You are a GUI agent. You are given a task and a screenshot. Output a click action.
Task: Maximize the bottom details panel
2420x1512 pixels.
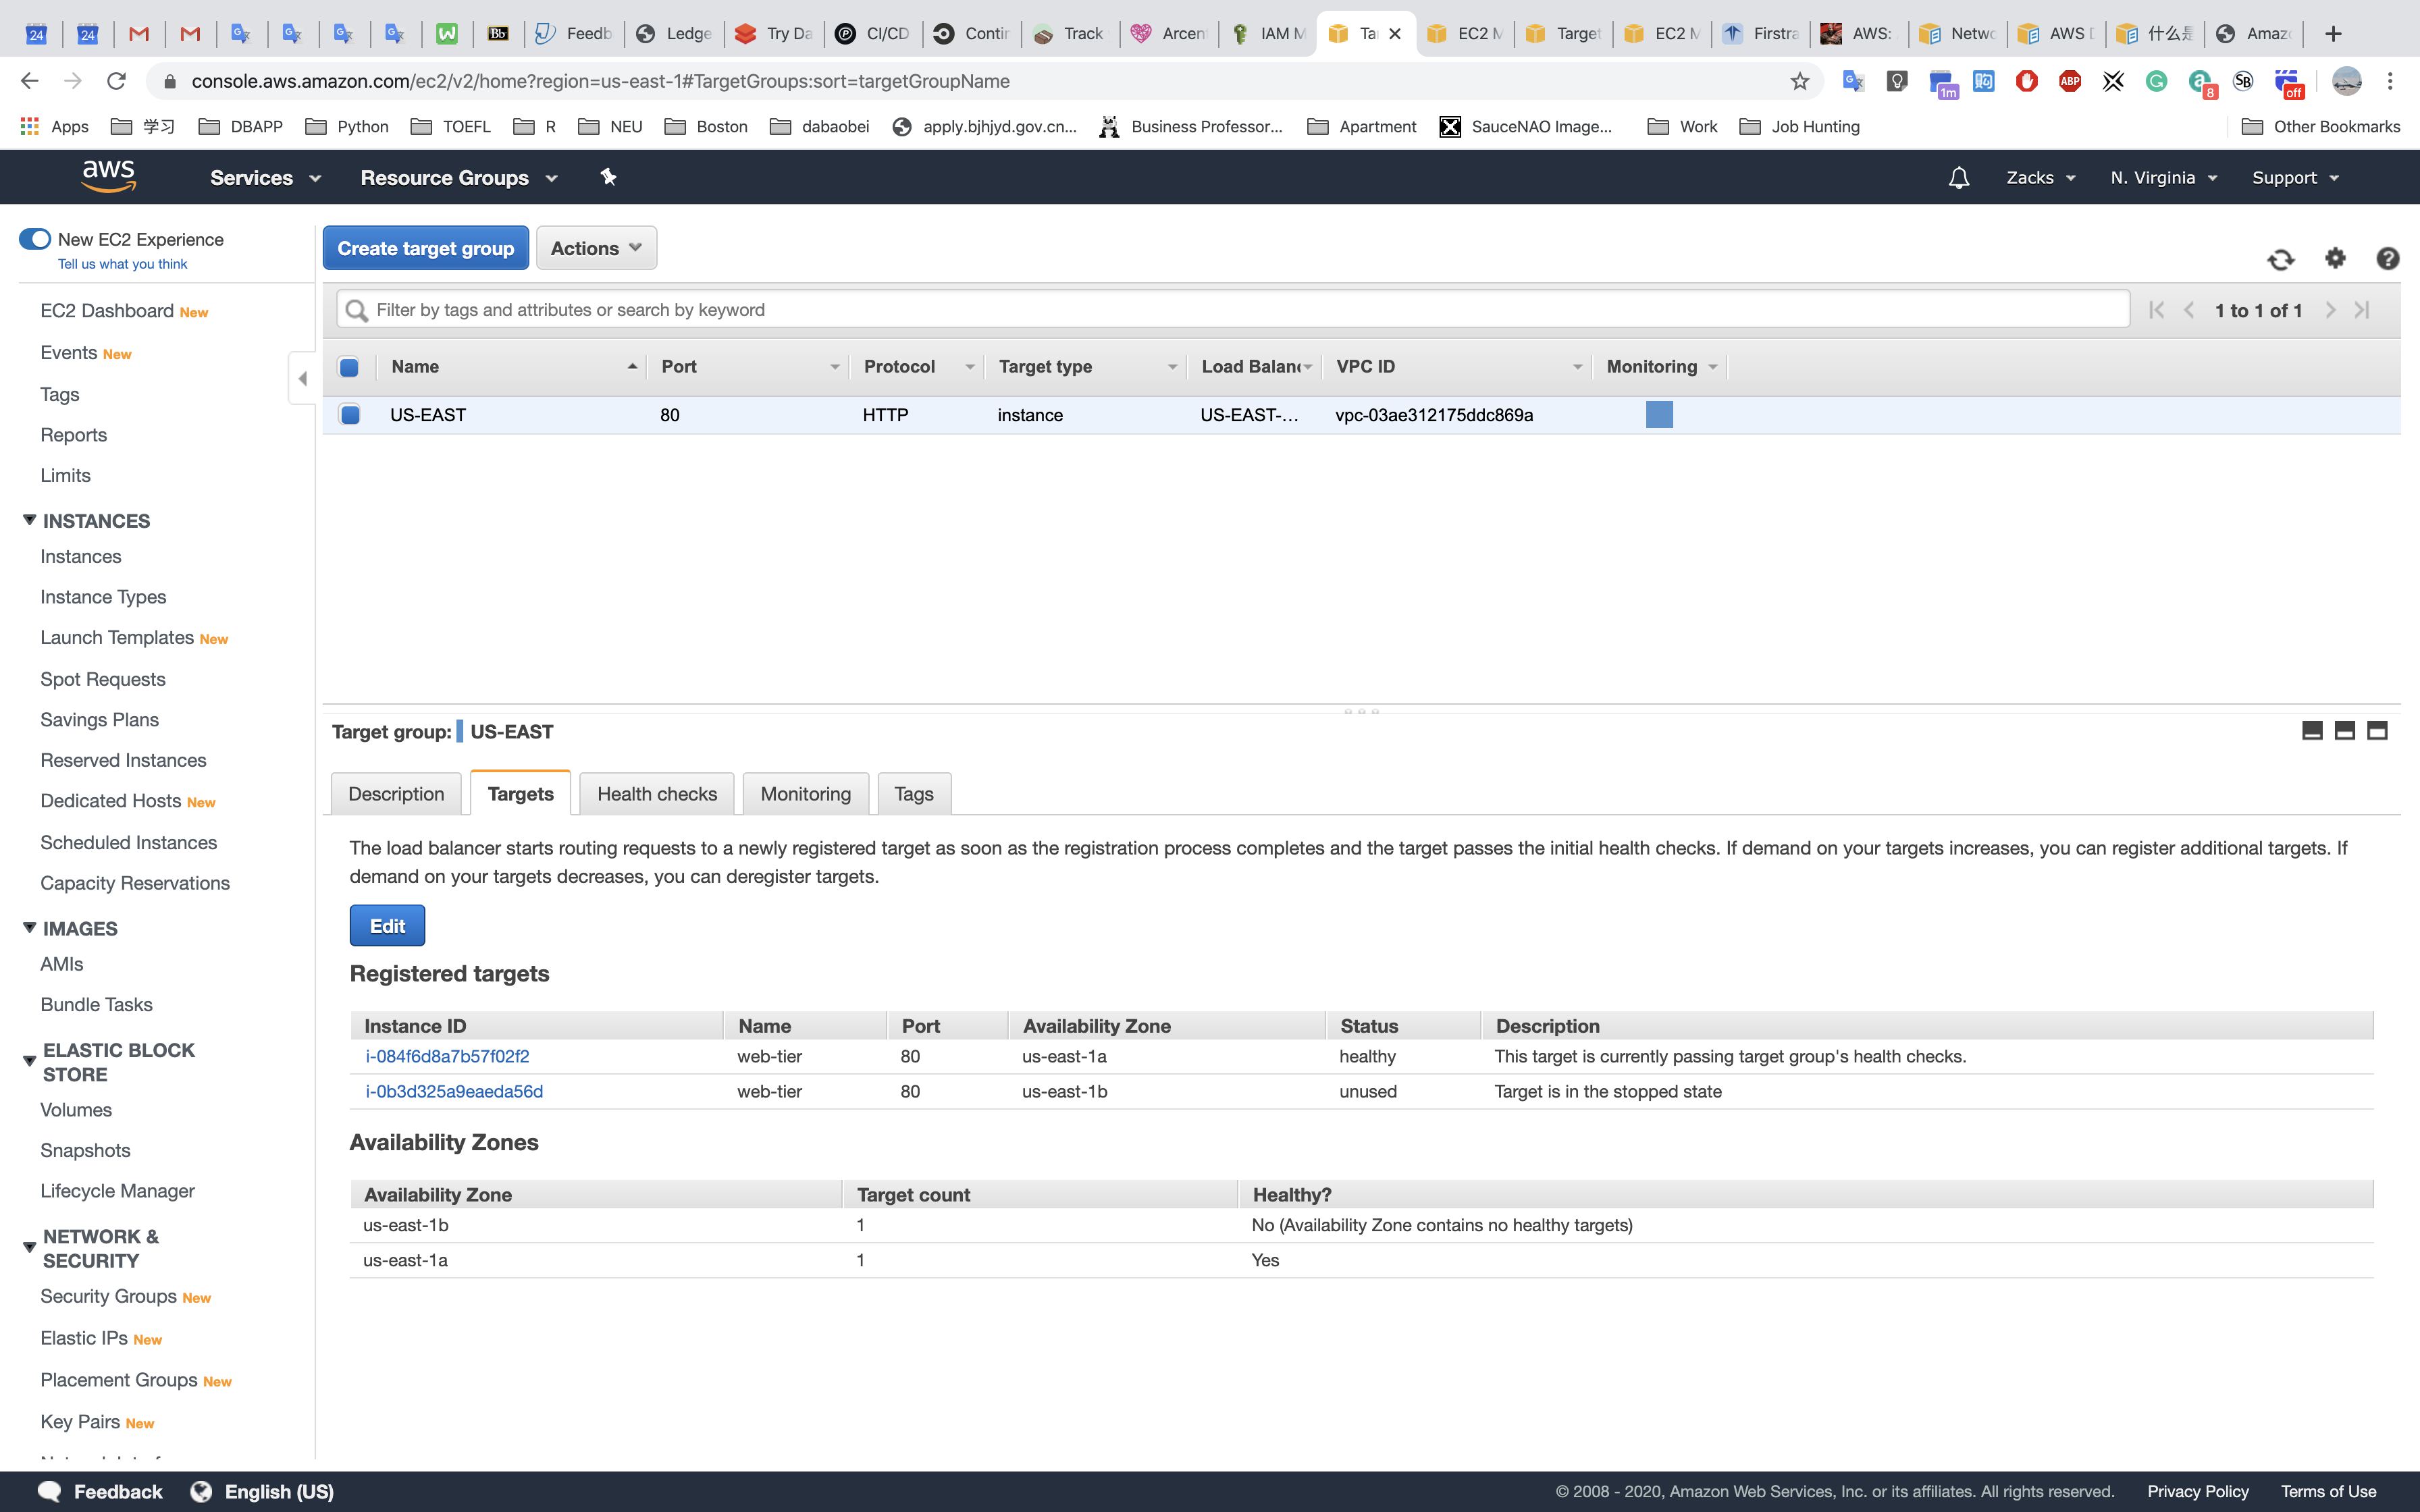pos(2377,731)
